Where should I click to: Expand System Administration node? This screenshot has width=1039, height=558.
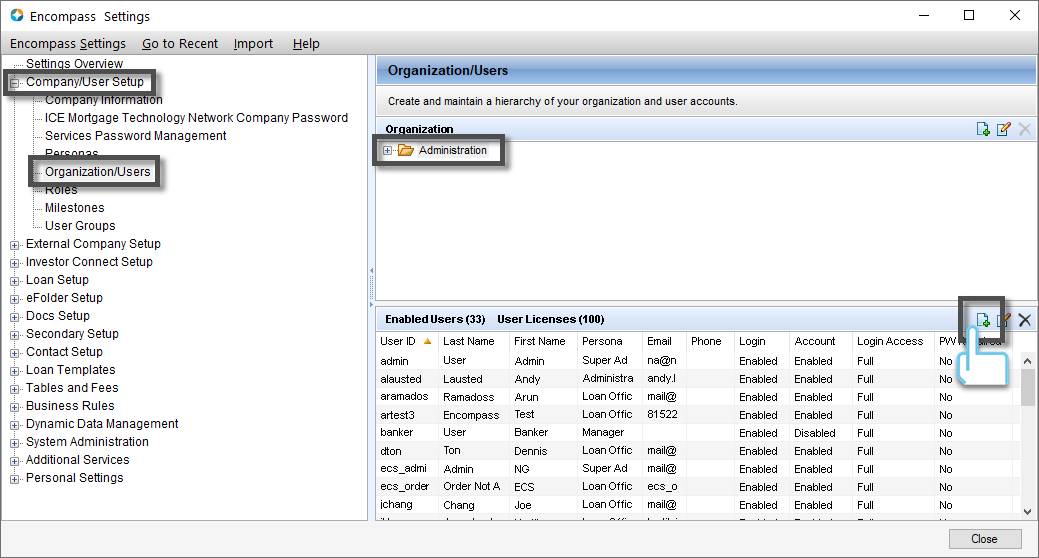tap(15, 443)
